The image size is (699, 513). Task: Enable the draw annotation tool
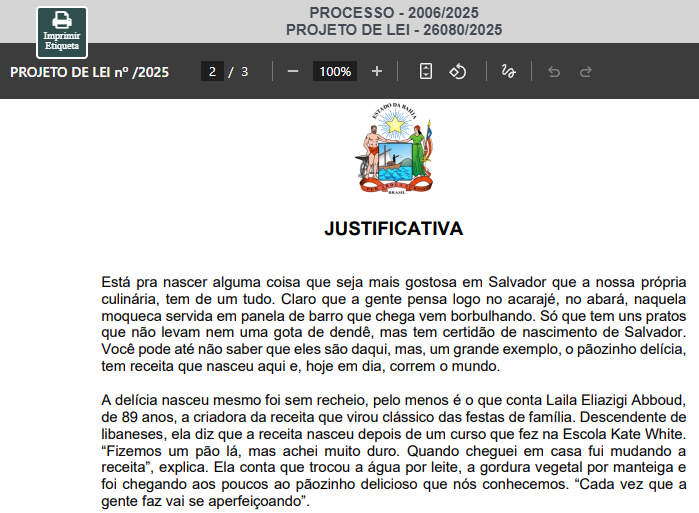click(508, 72)
